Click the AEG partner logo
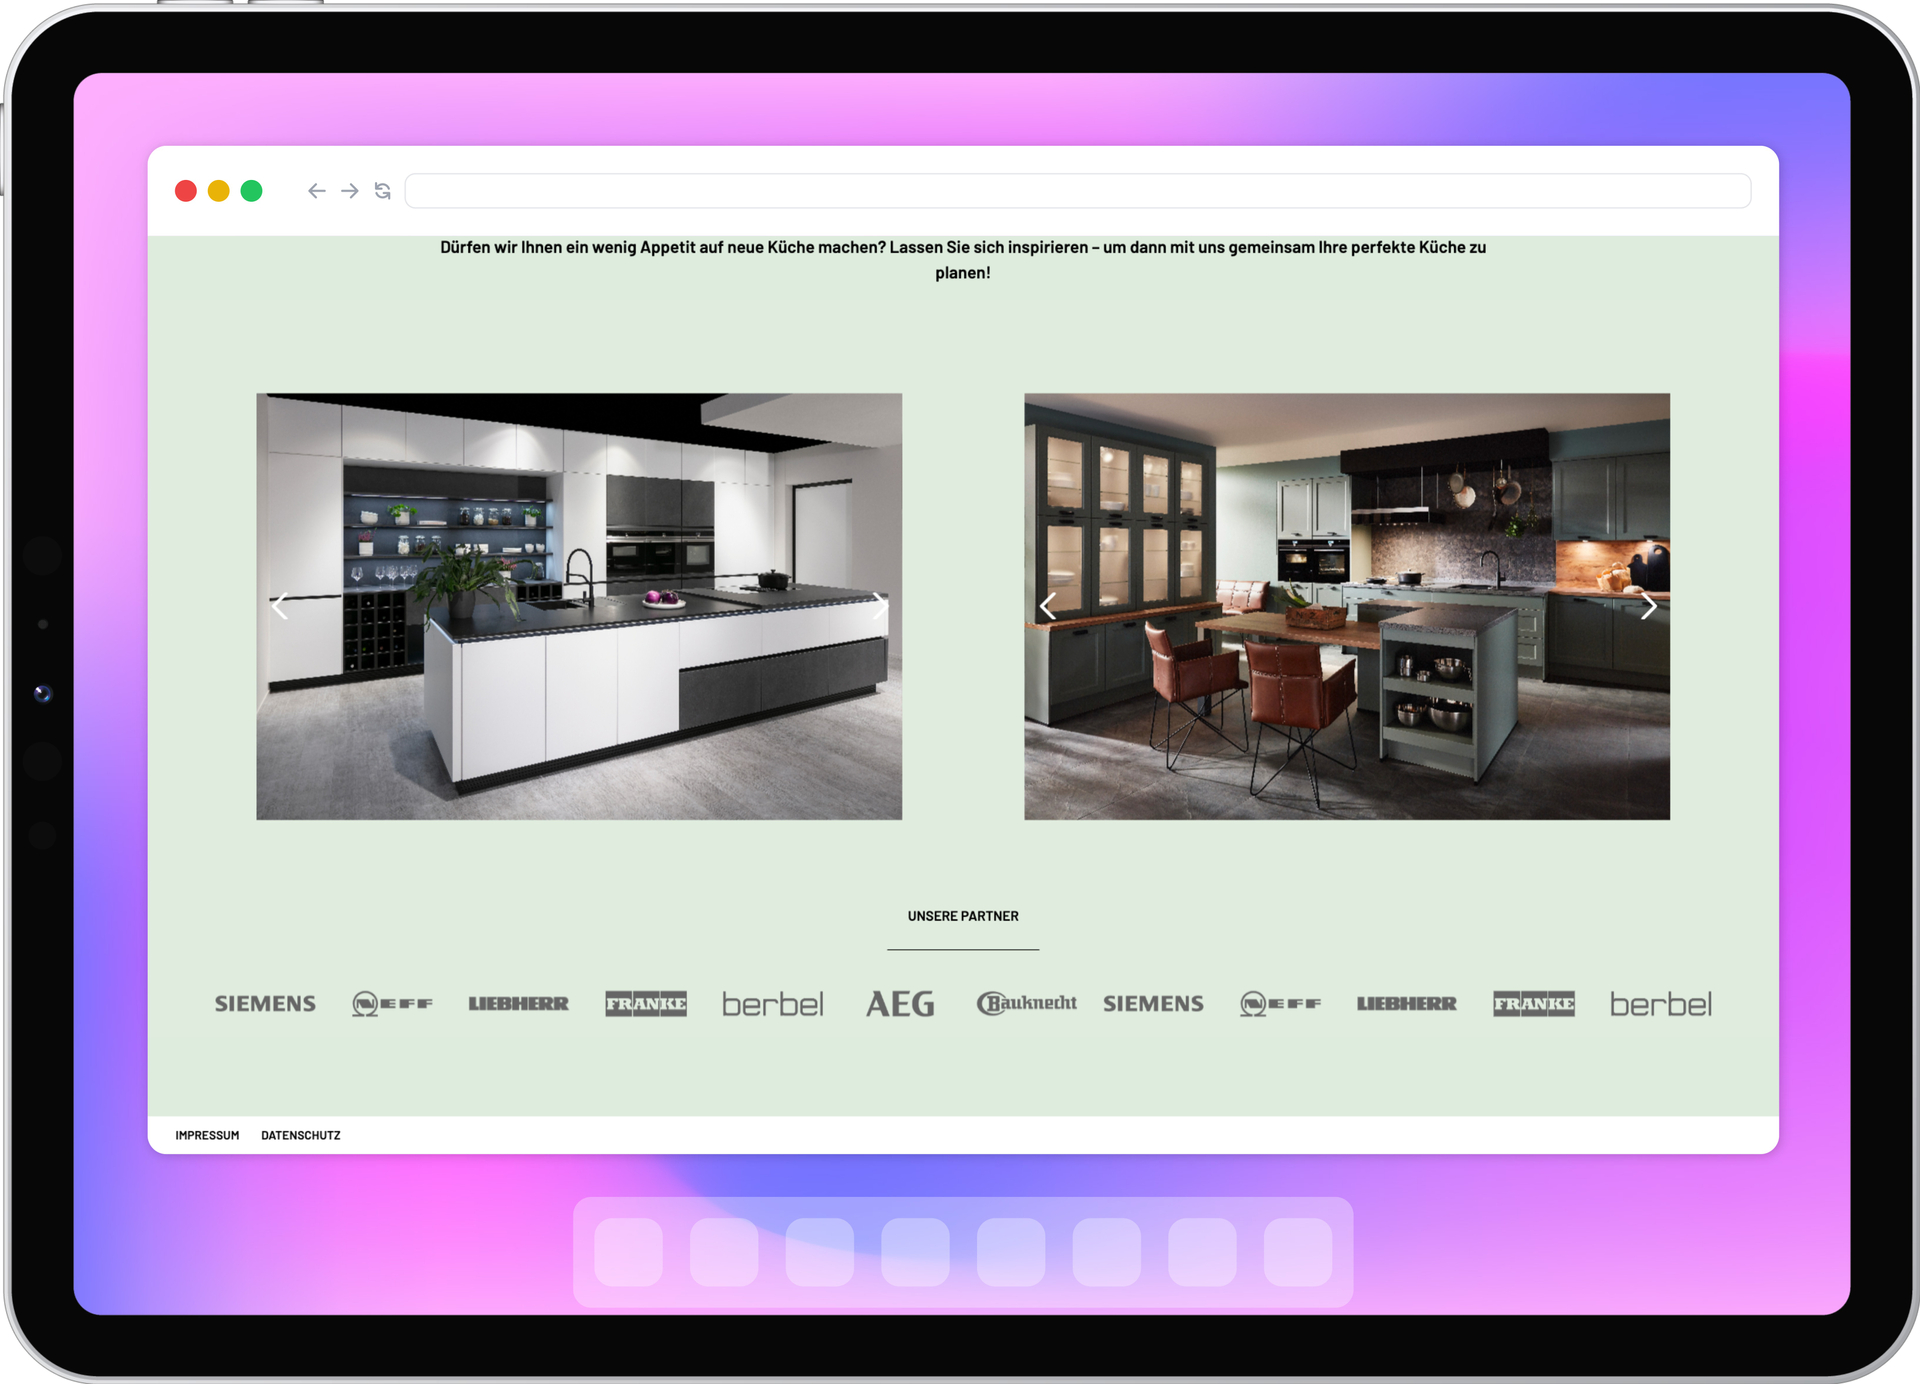The width and height of the screenshot is (1920, 1384). tap(900, 1003)
